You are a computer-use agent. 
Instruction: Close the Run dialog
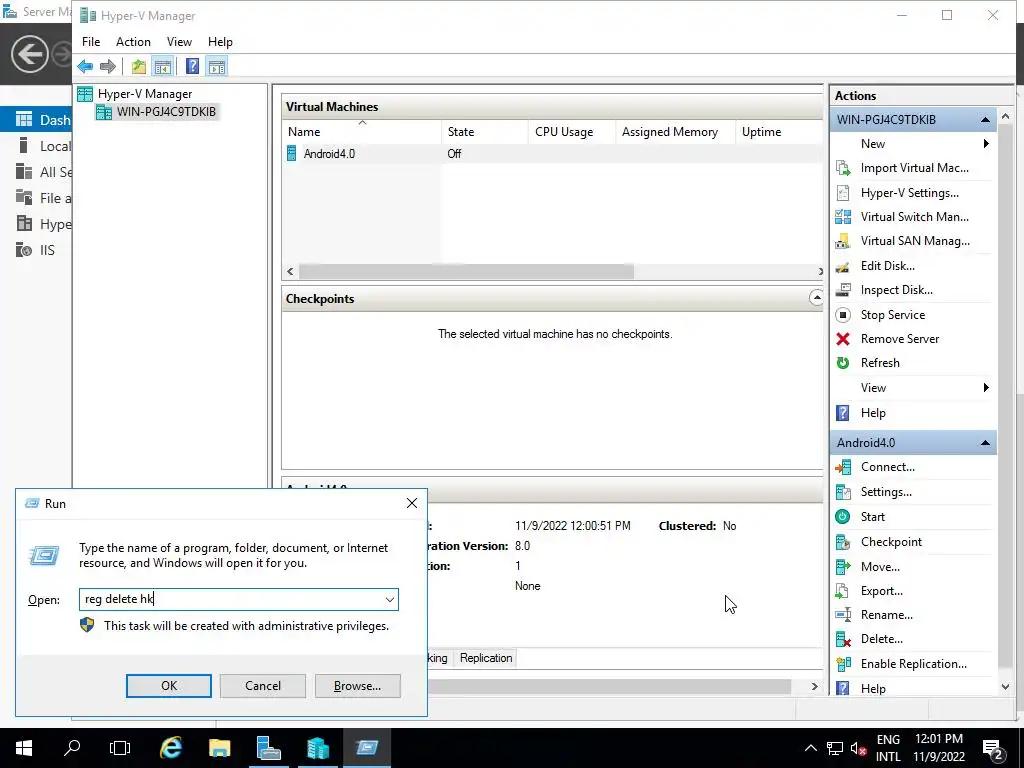(x=411, y=503)
